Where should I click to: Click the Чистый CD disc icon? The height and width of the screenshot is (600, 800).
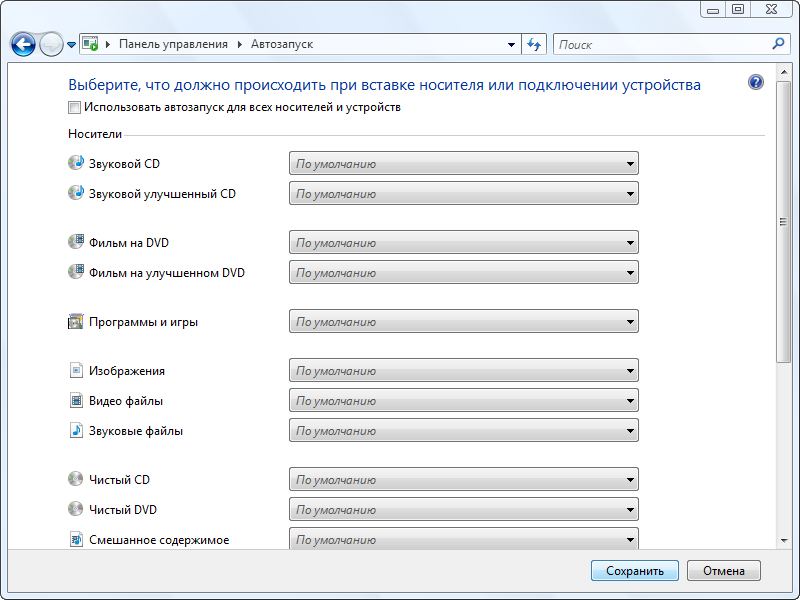coord(76,480)
